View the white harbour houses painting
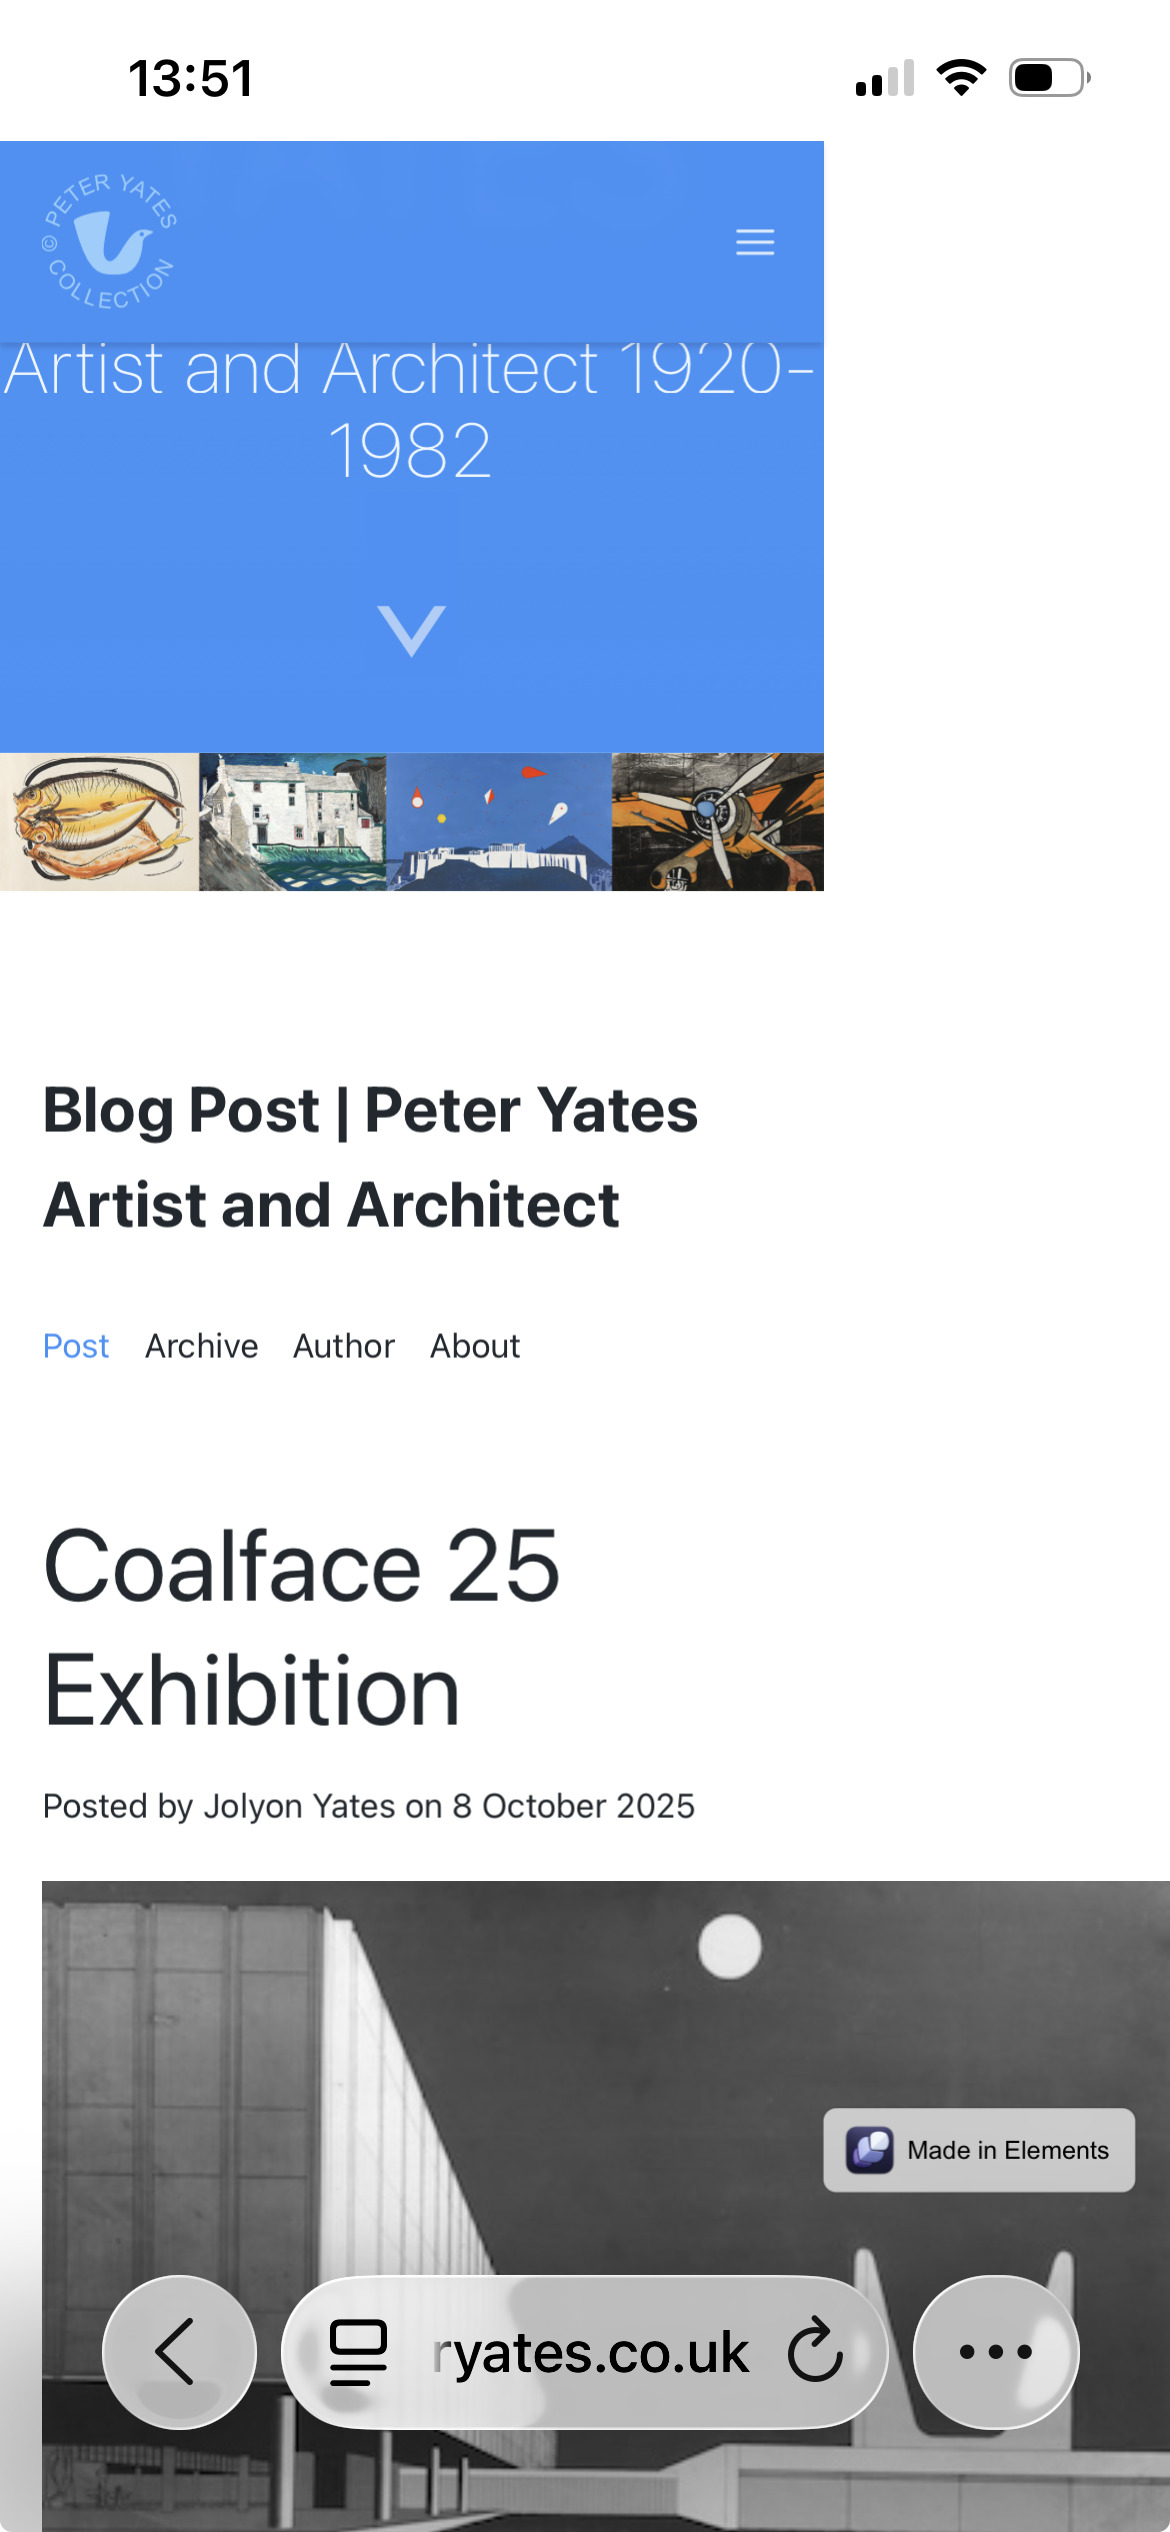 pyautogui.click(x=292, y=822)
